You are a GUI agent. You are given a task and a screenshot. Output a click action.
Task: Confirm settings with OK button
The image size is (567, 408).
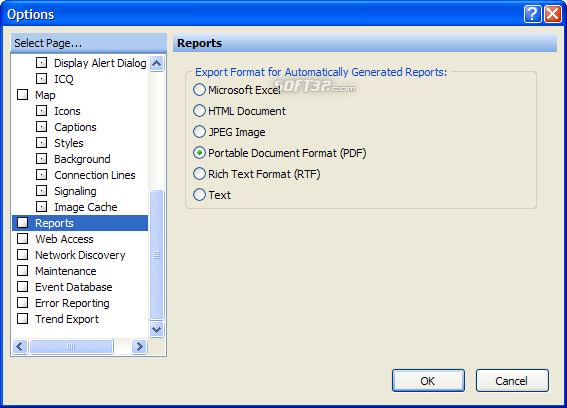tap(428, 381)
